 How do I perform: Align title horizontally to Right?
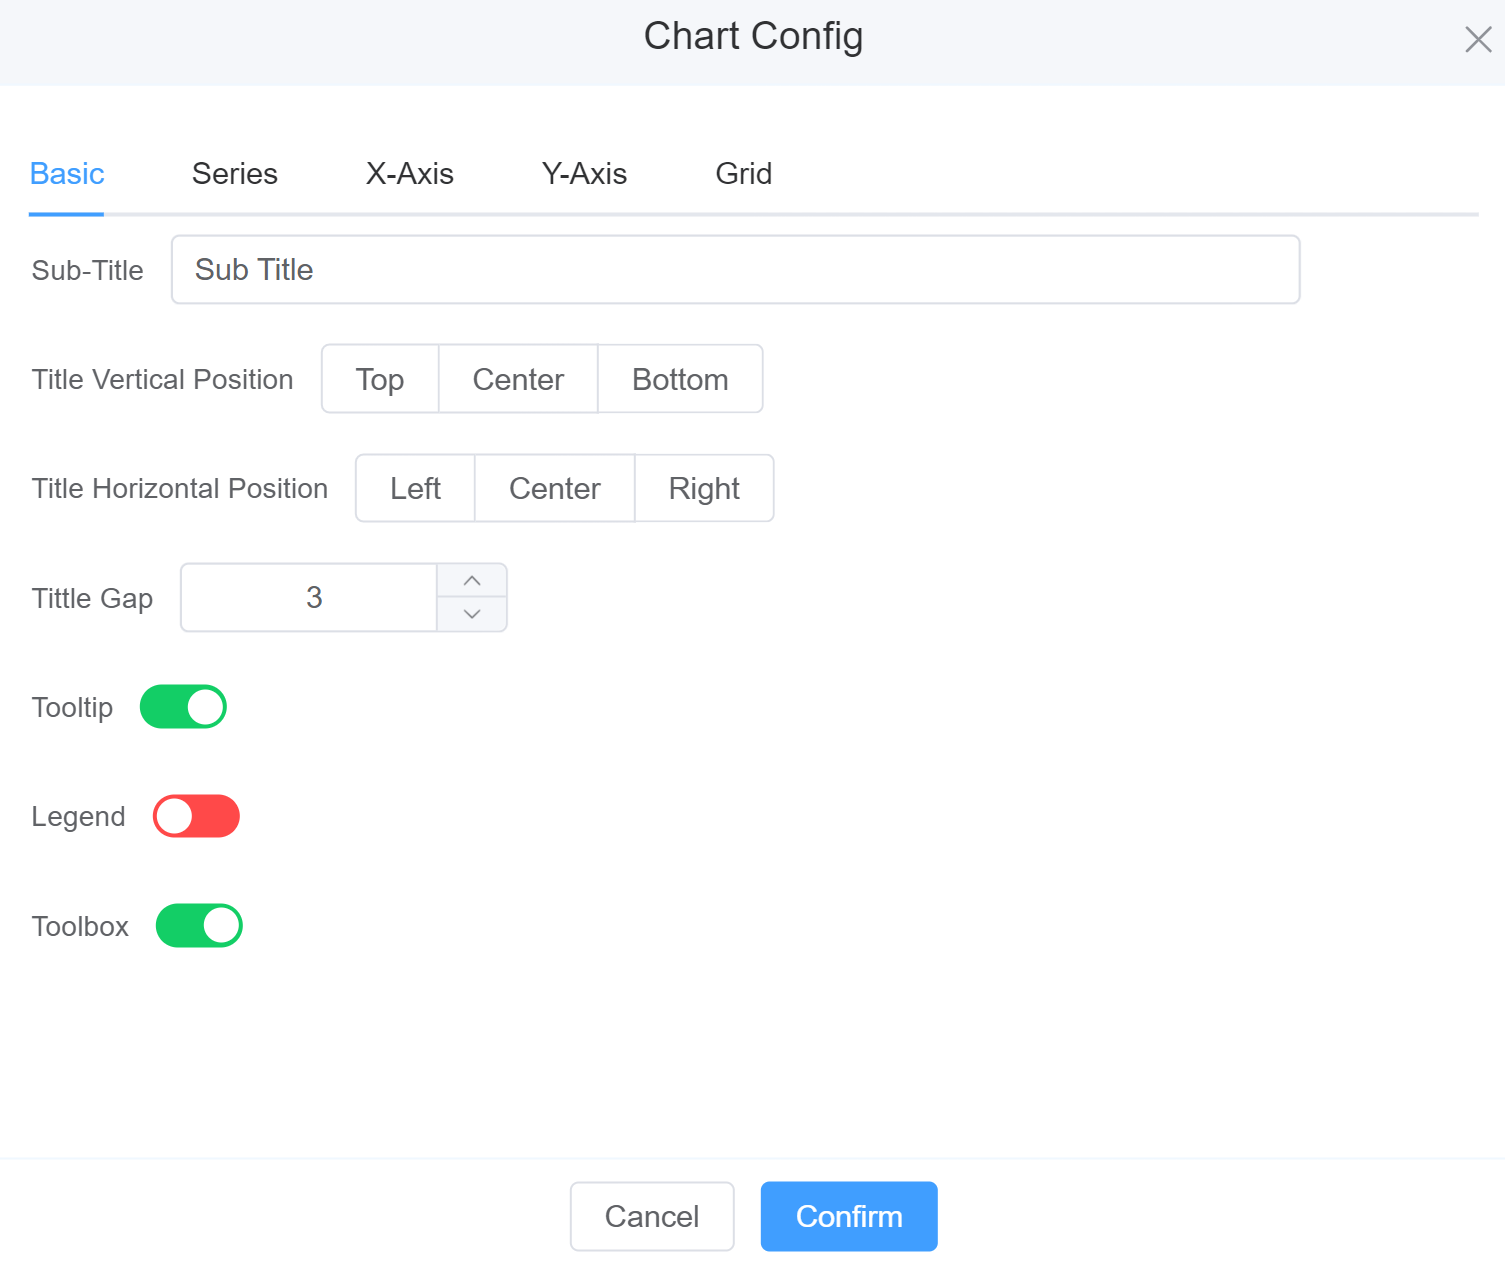pos(704,488)
